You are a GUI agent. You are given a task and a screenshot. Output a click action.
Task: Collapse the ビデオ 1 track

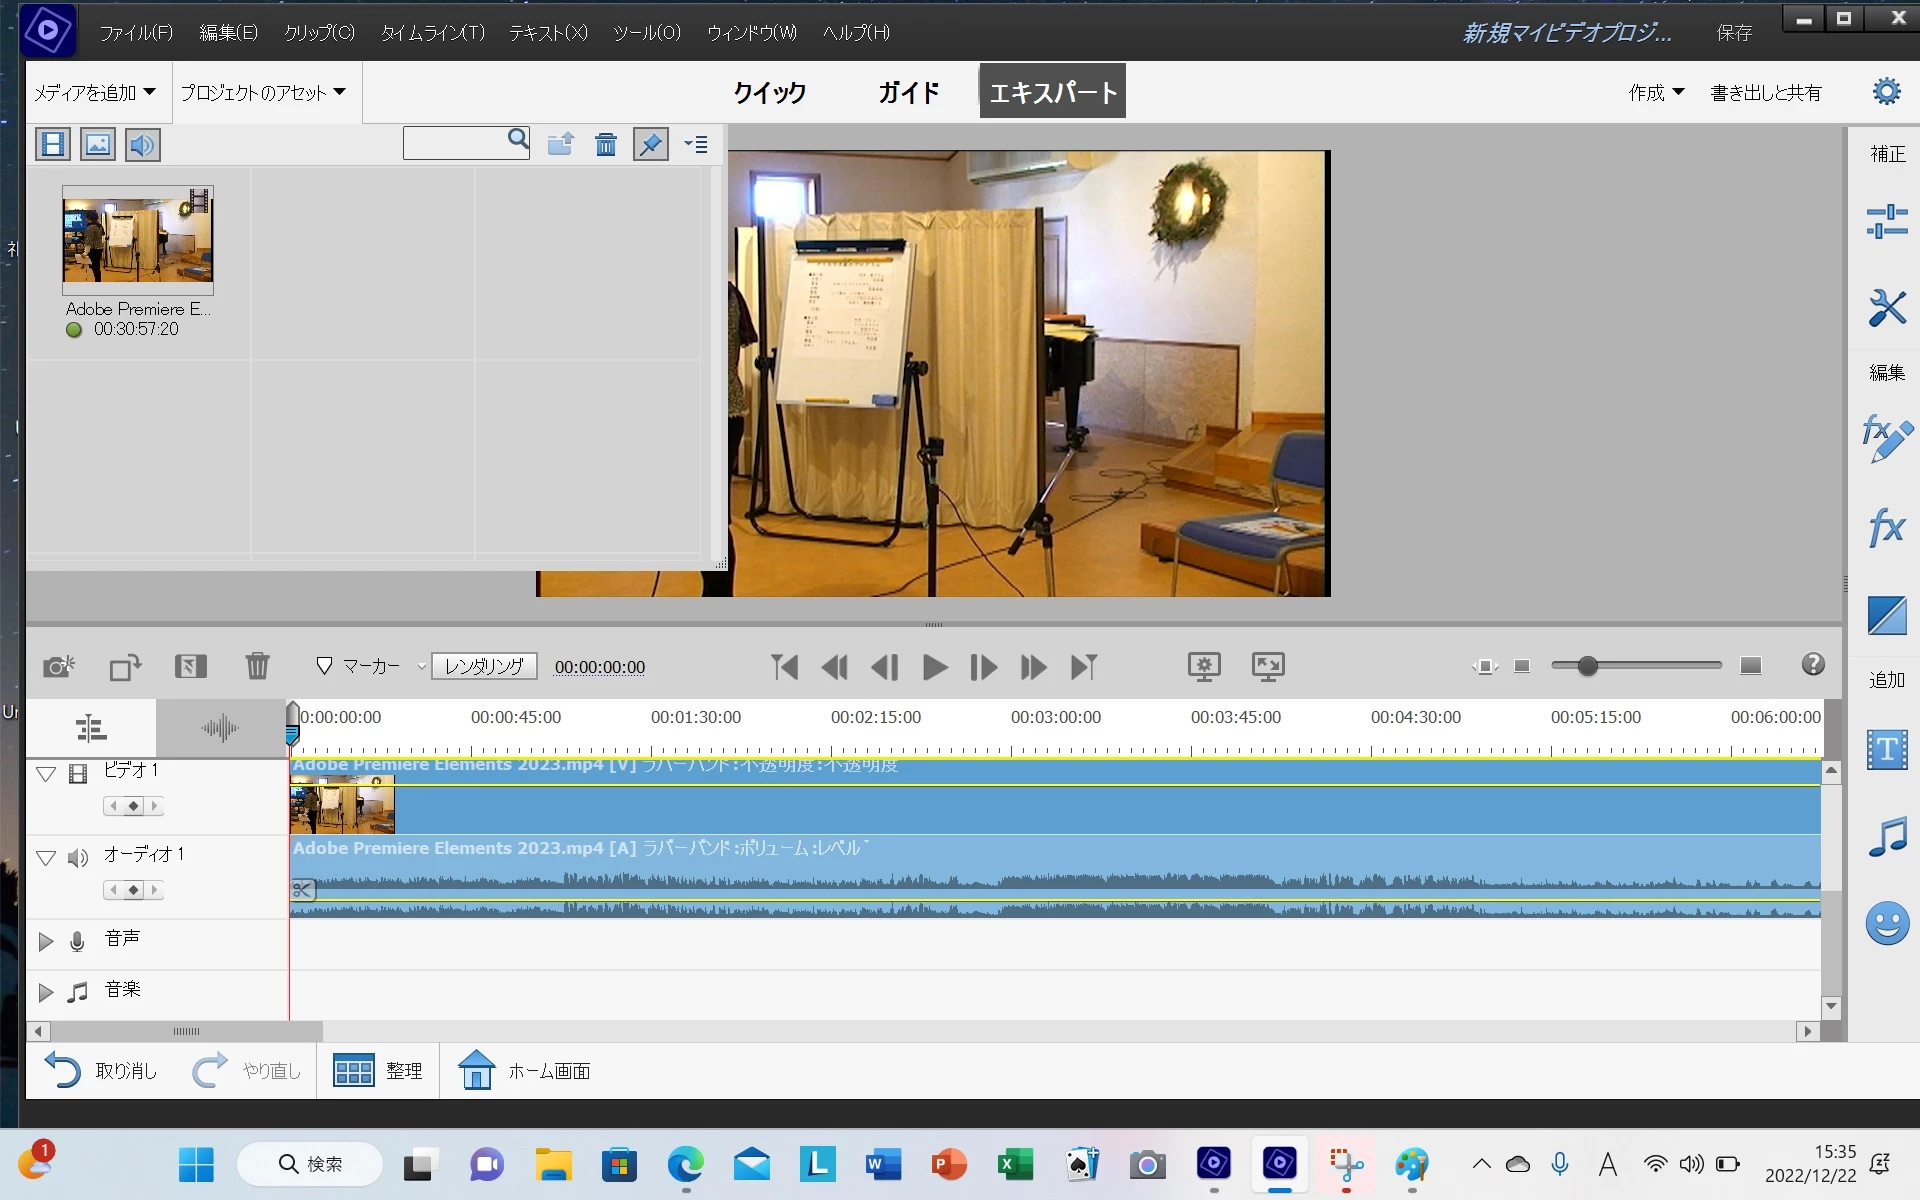click(45, 774)
